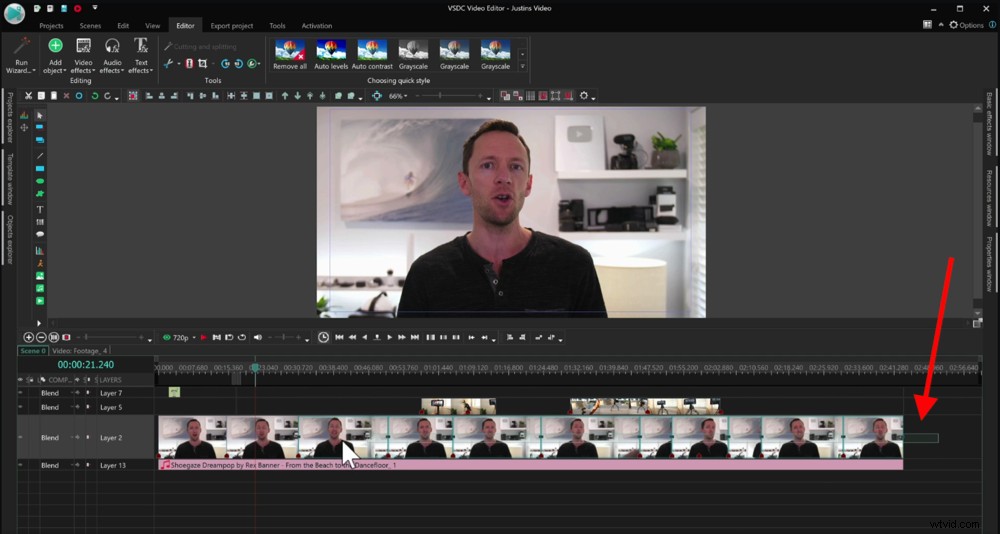The width and height of the screenshot is (1000, 534).
Task: Toggle the lock marker on Layer 13
Action: click(88, 465)
